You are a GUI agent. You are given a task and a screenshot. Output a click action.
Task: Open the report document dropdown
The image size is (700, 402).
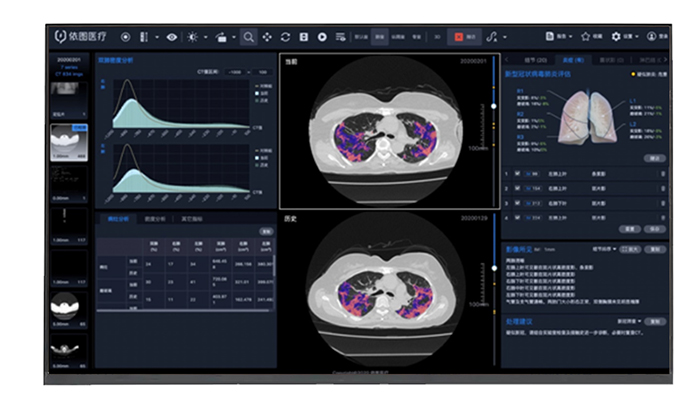pos(558,37)
